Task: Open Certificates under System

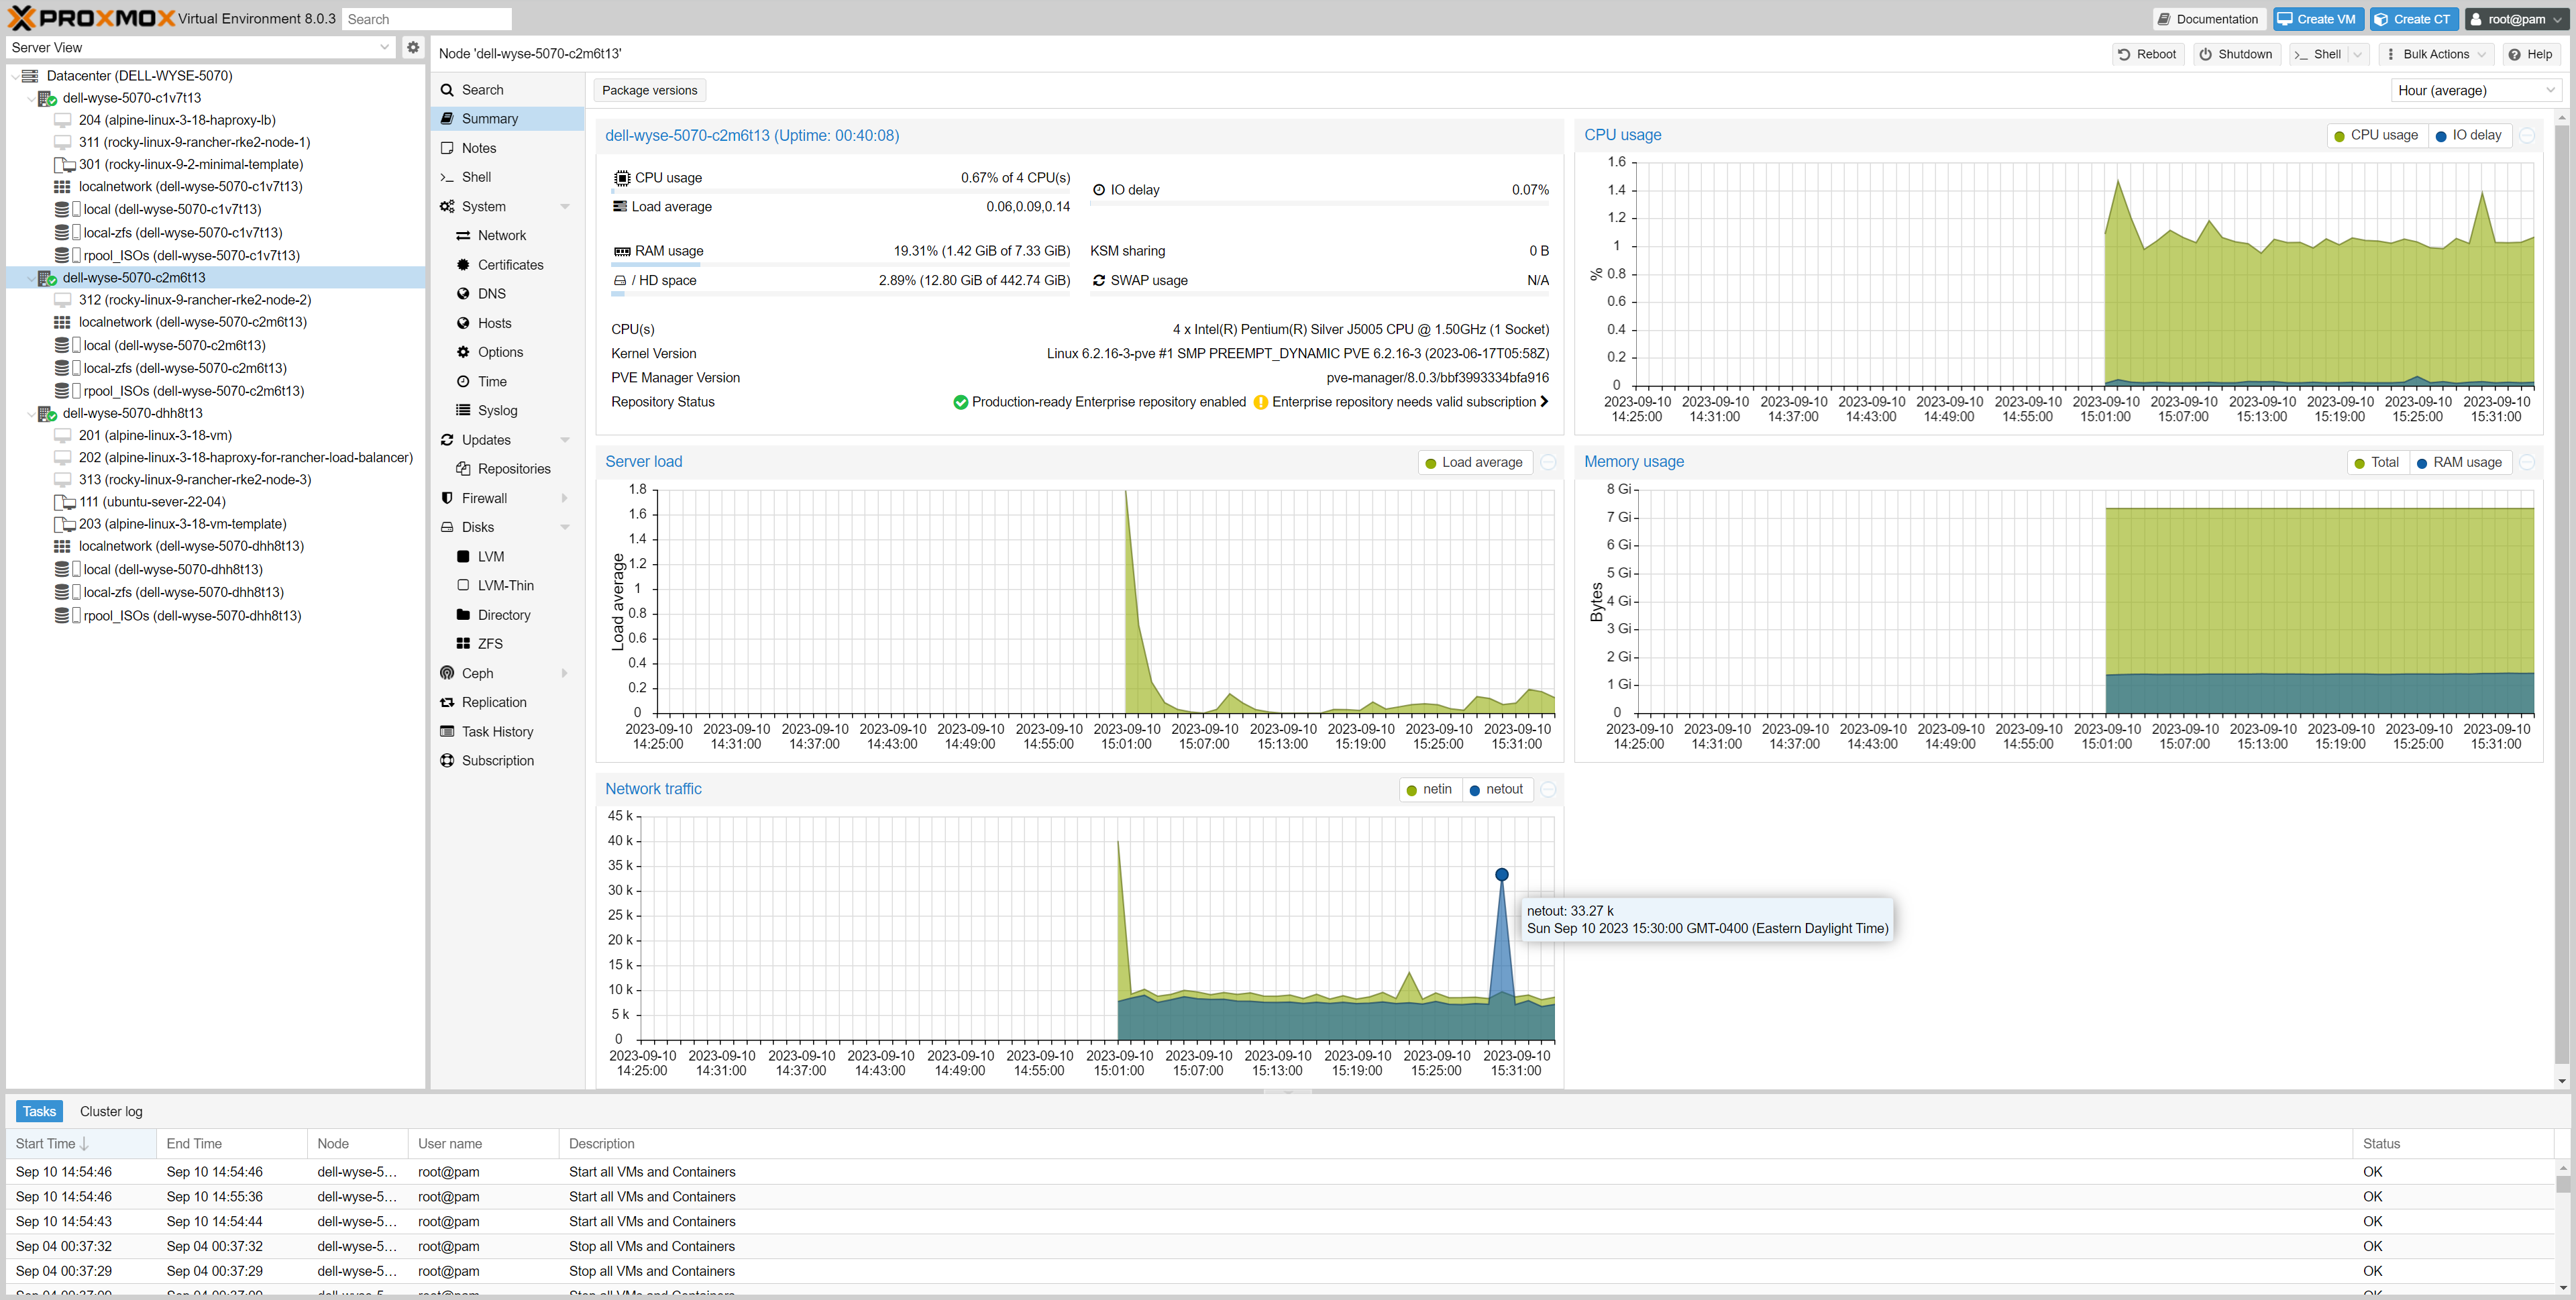Action: [510, 265]
